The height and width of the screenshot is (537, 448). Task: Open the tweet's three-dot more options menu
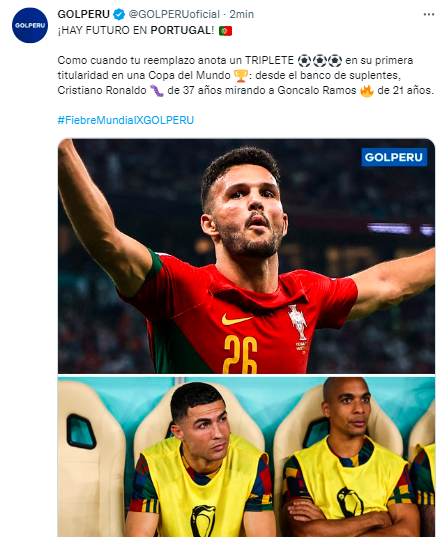429,15
